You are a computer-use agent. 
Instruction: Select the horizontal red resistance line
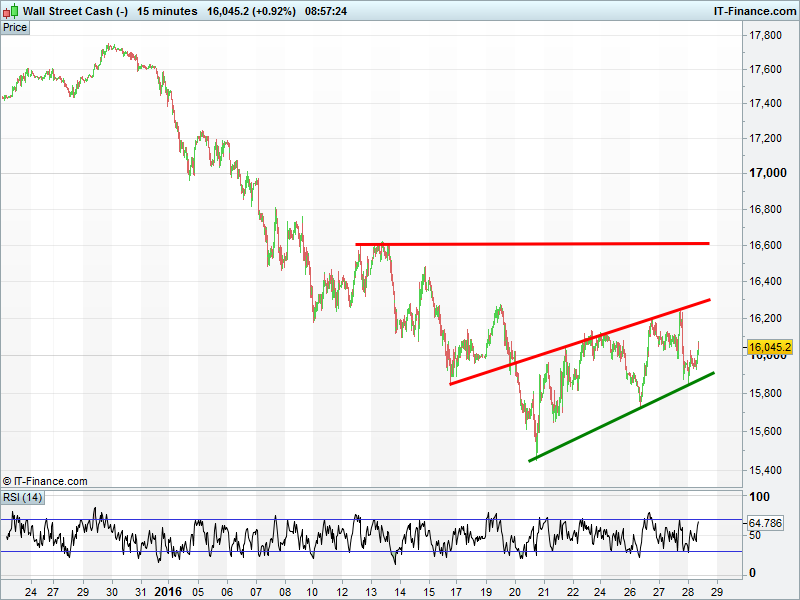(530, 243)
